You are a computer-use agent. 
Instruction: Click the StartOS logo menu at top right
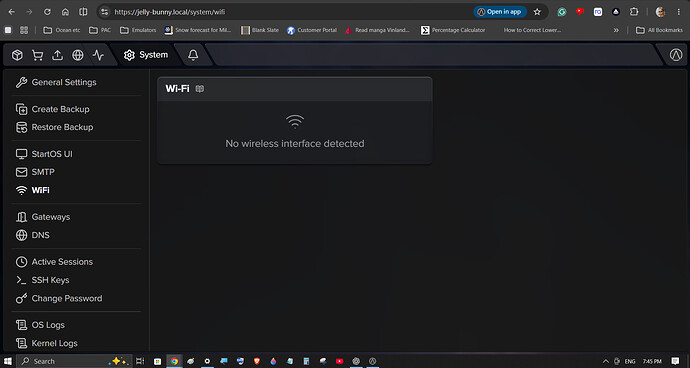[676, 55]
